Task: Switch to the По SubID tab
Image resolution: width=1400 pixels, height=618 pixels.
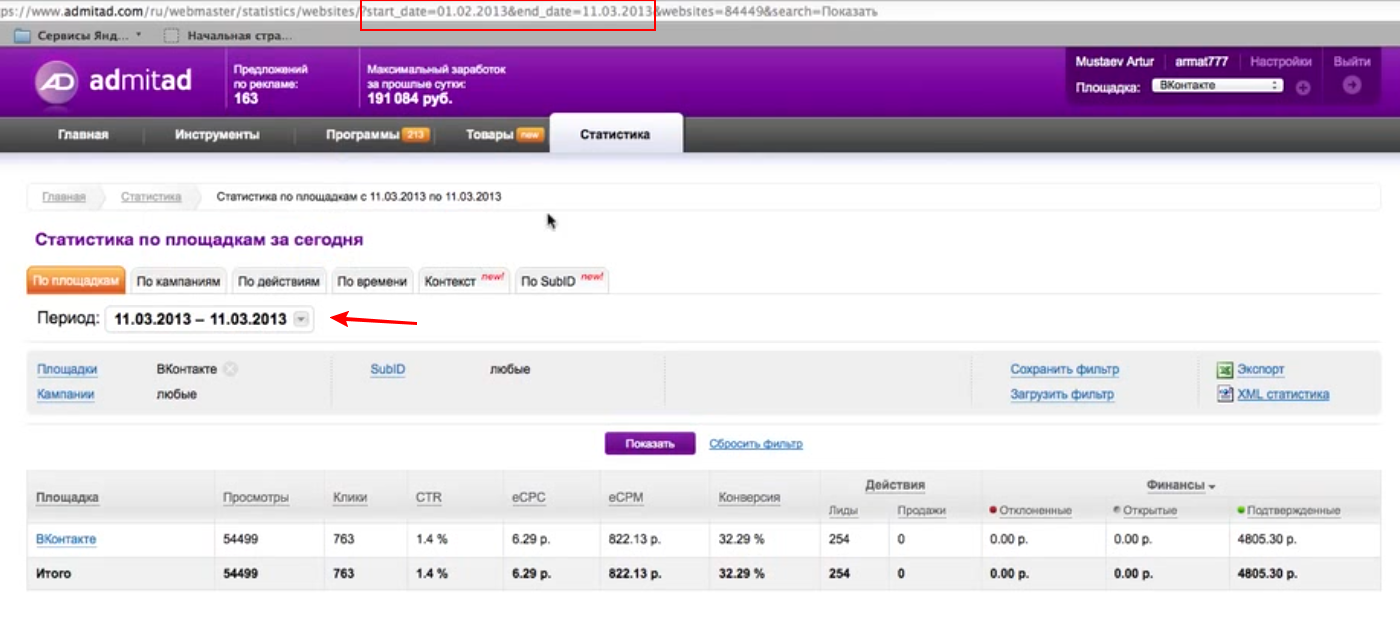Action: (562, 282)
